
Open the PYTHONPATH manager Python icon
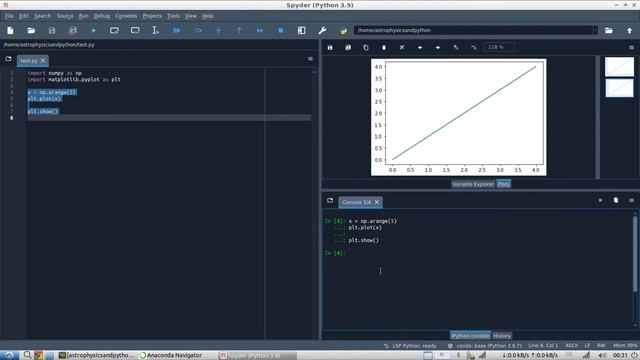tap(343, 31)
